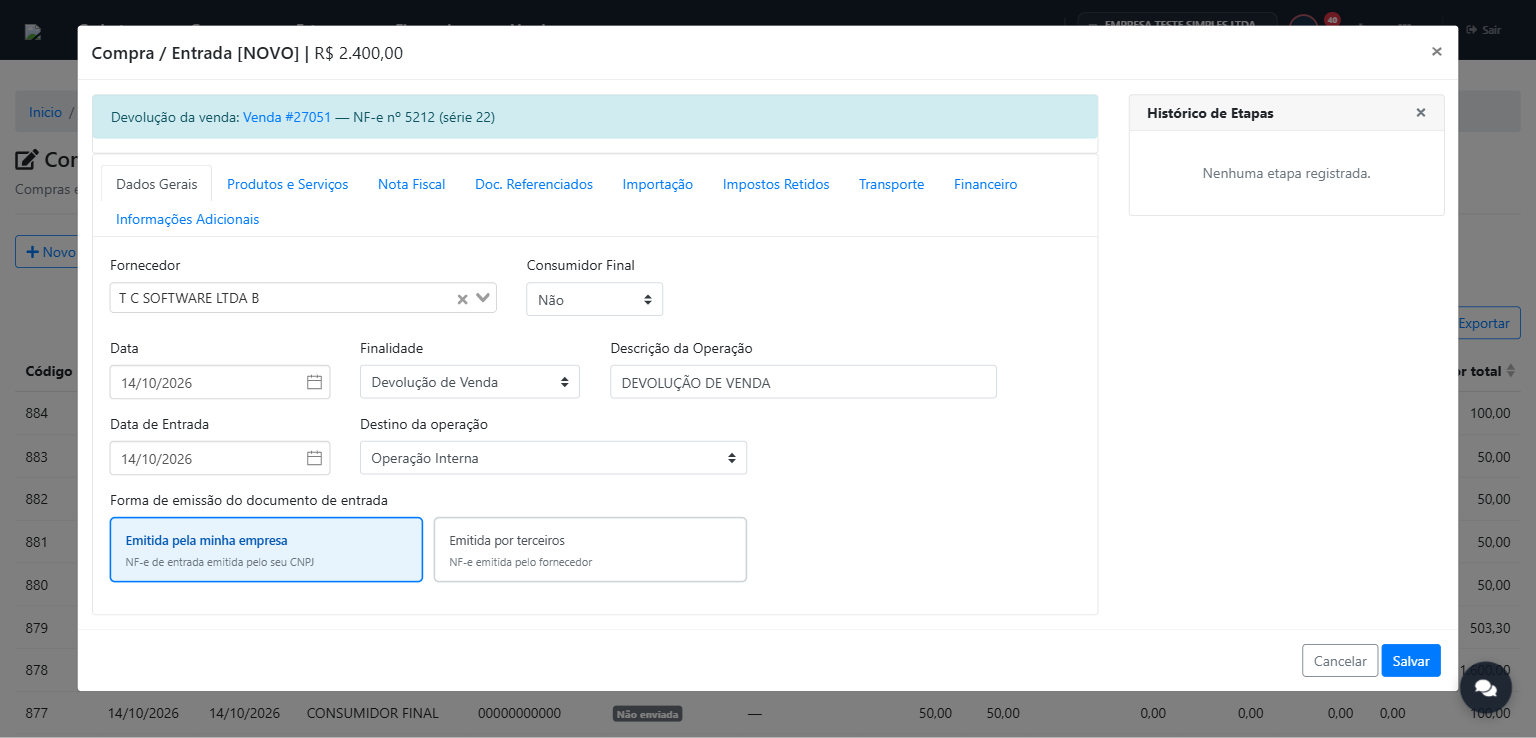The image size is (1536, 738).
Task: Click the Cancelar button
Action: (1340, 661)
